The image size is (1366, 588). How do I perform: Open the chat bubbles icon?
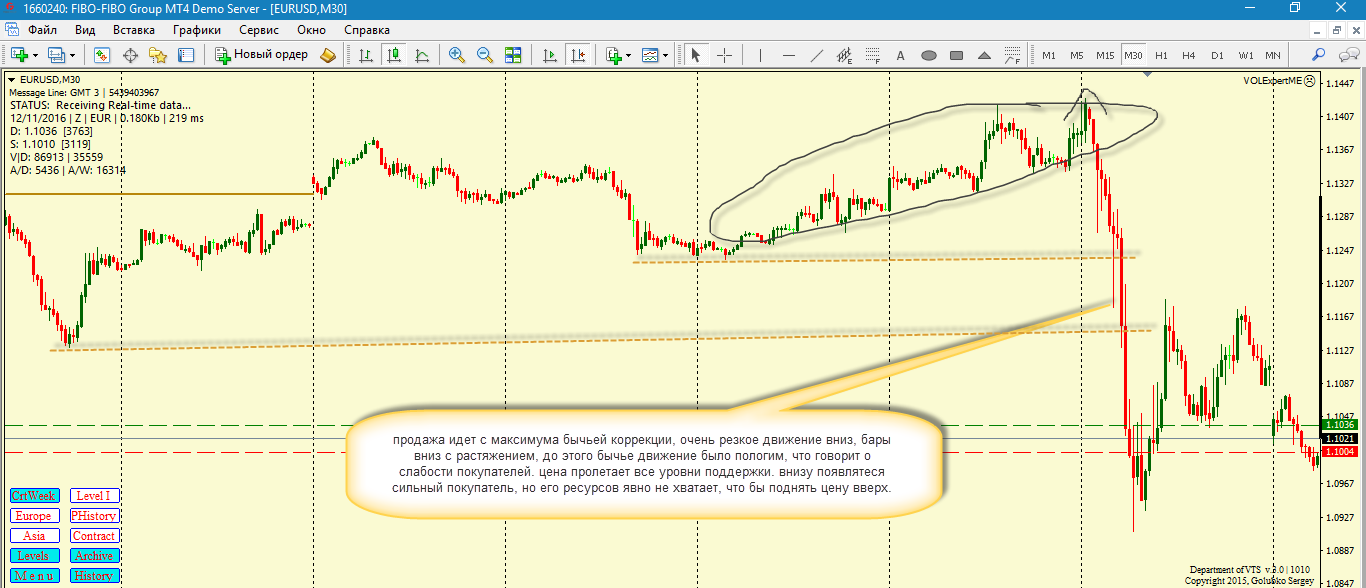tap(1347, 55)
